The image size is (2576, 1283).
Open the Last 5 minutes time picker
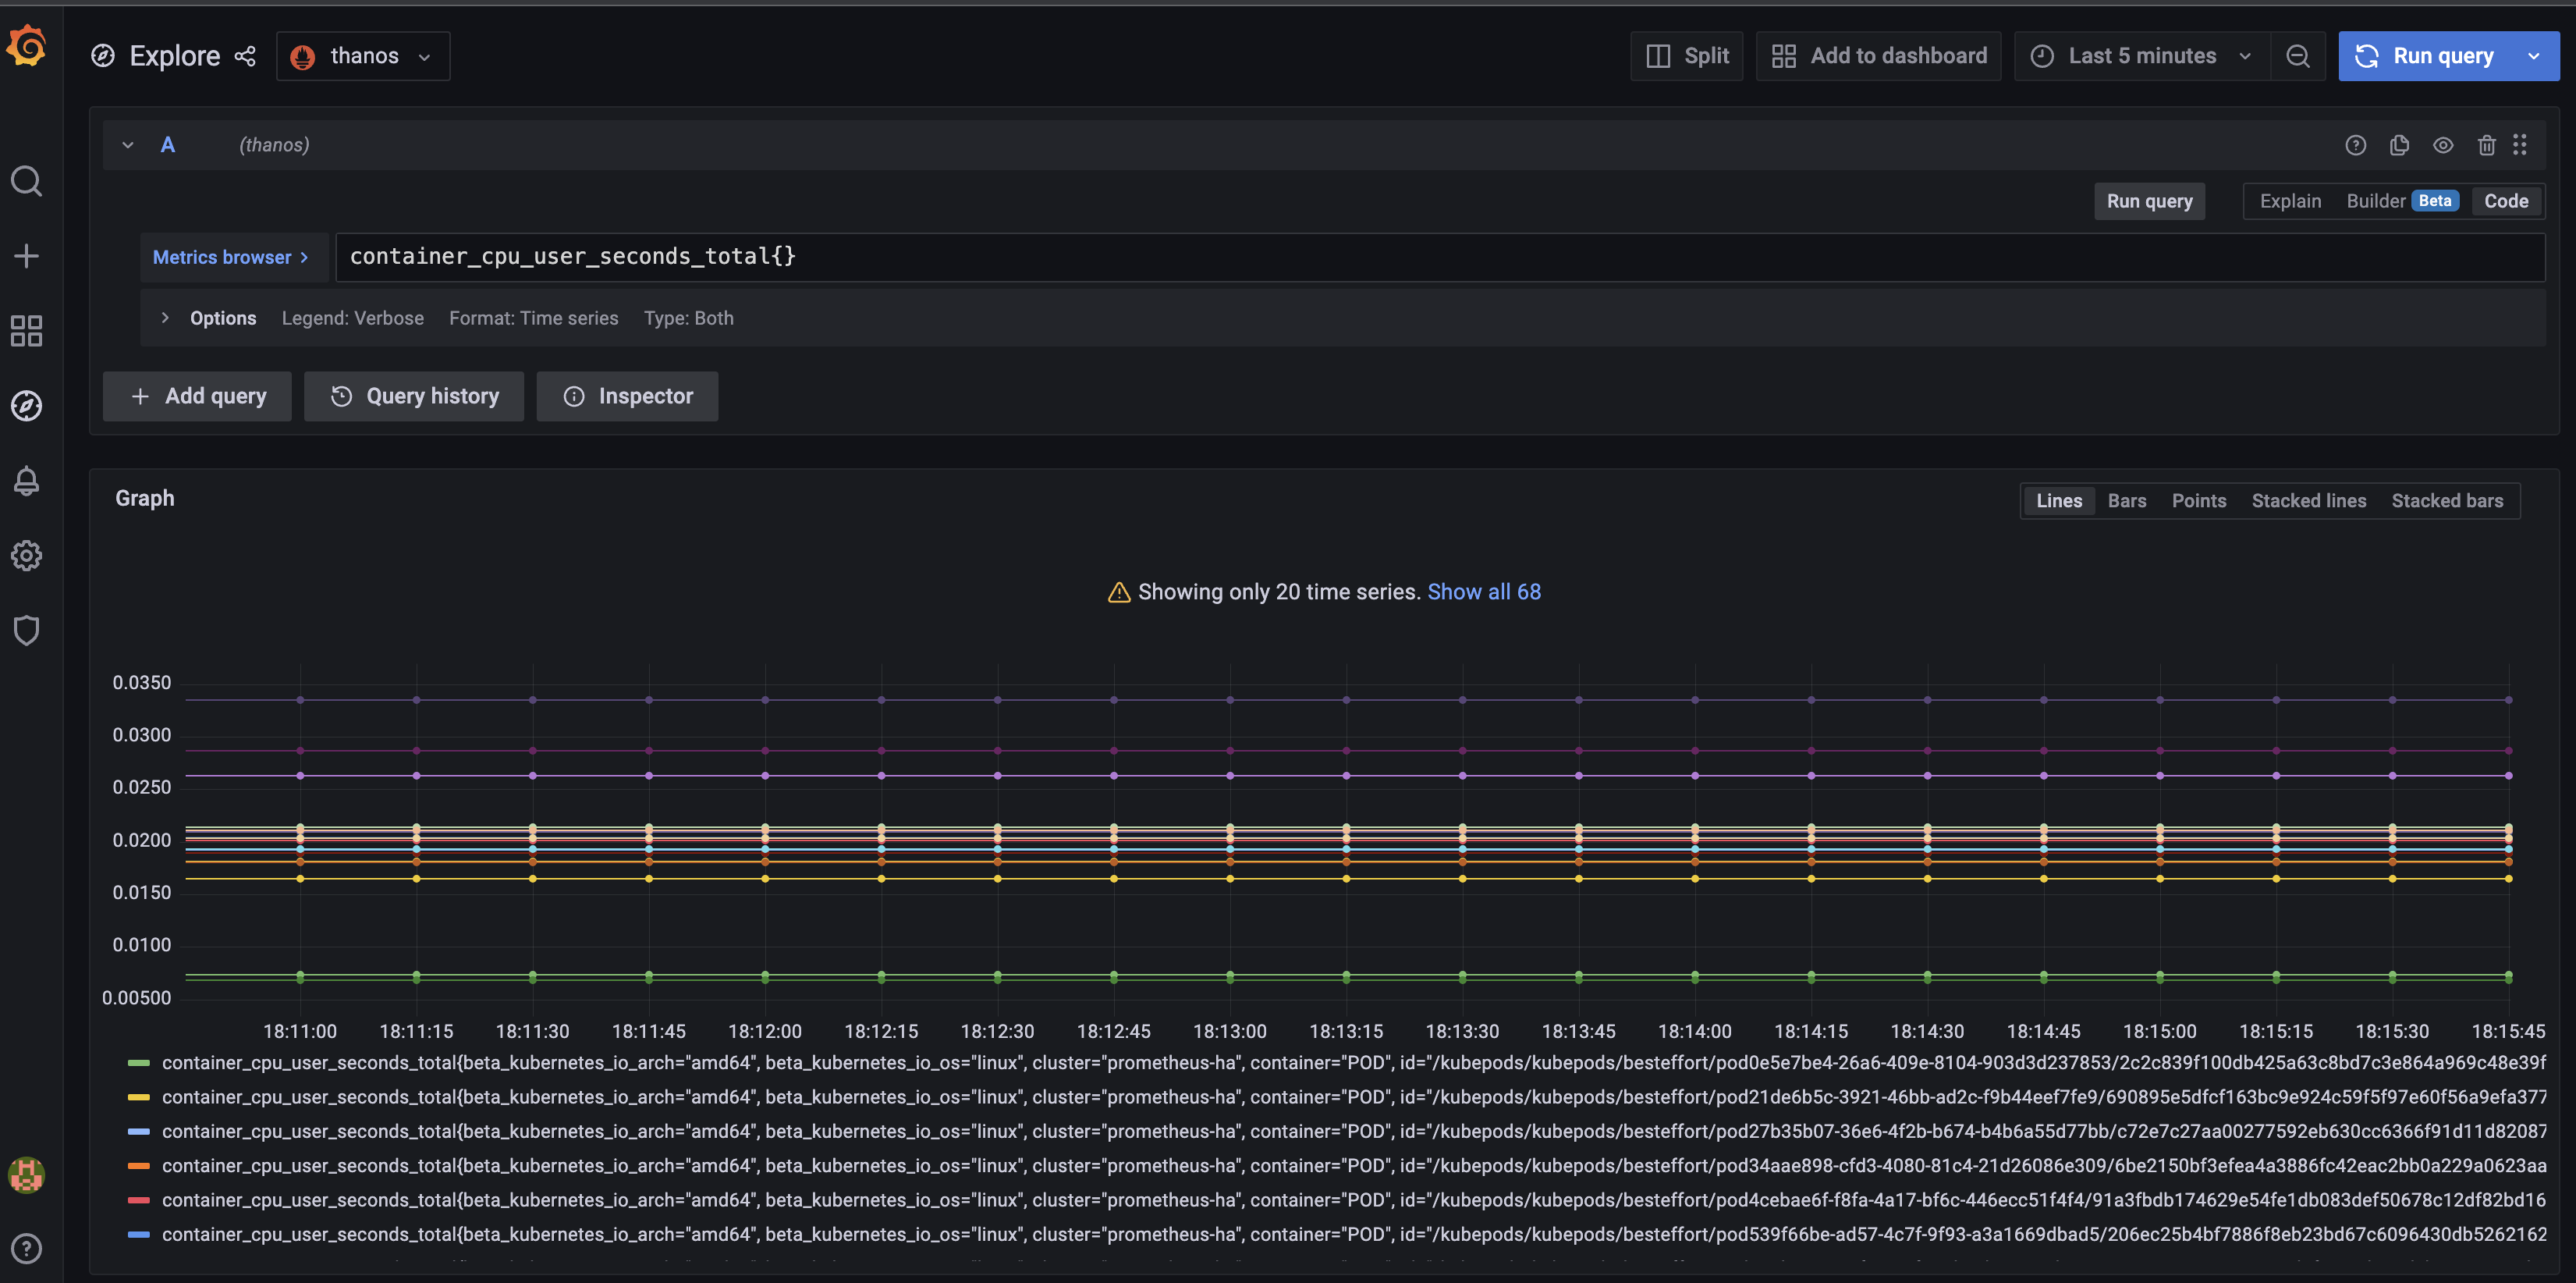[2142, 56]
